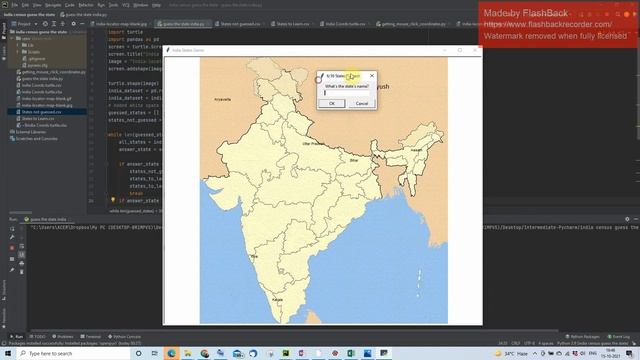Open the Window menu

click(x=140, y=5)
